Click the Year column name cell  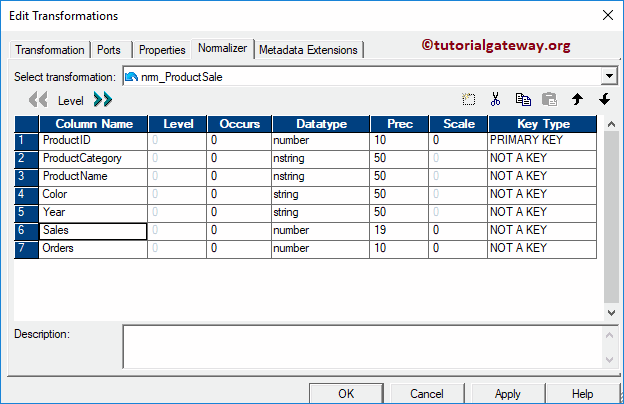[94, 213]
